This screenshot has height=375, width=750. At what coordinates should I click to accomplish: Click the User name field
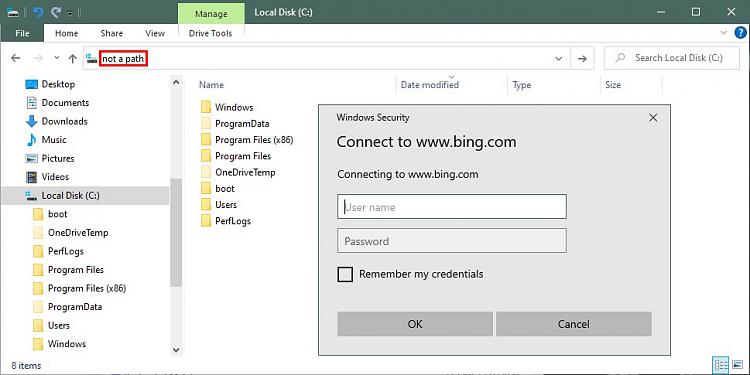point(452,207)
